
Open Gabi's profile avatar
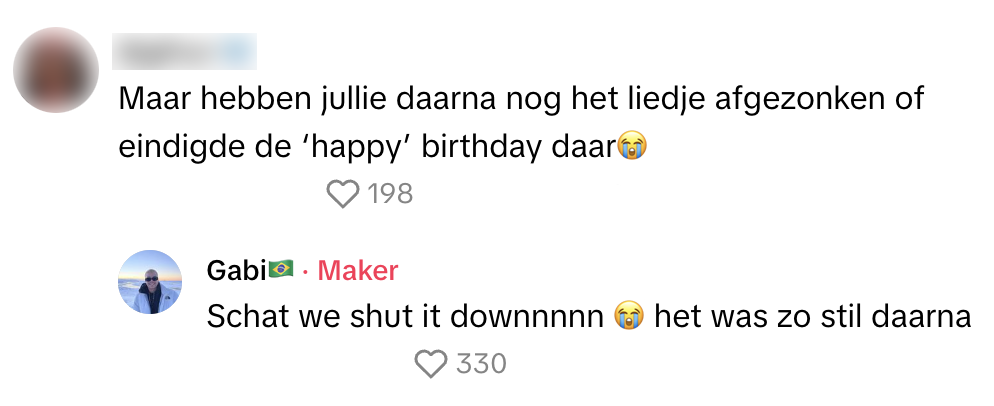(150, 282)
